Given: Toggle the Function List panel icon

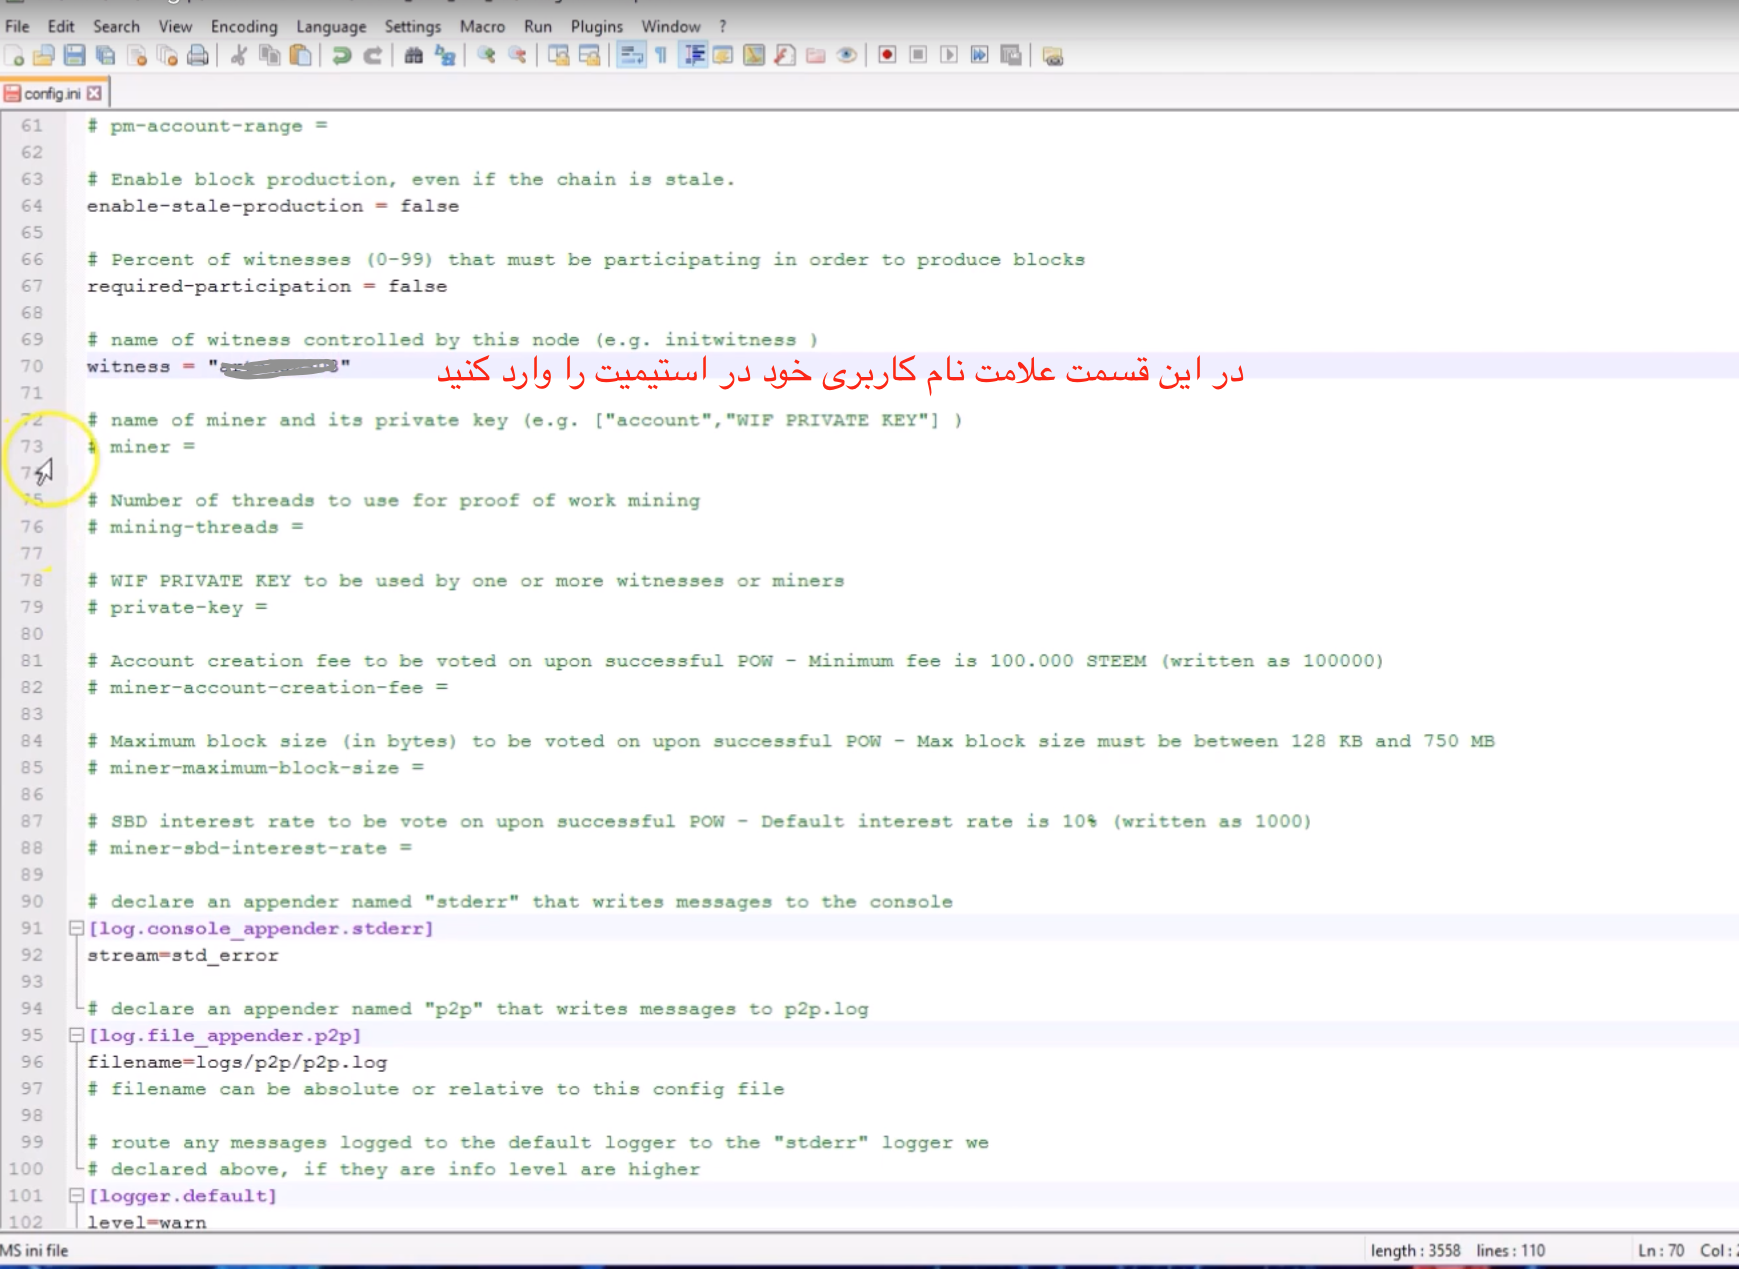Looking at the screenshot, I should (785, 56).
